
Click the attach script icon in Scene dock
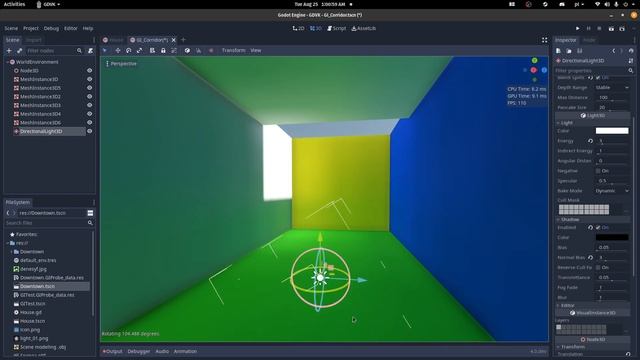coord(90,51)
